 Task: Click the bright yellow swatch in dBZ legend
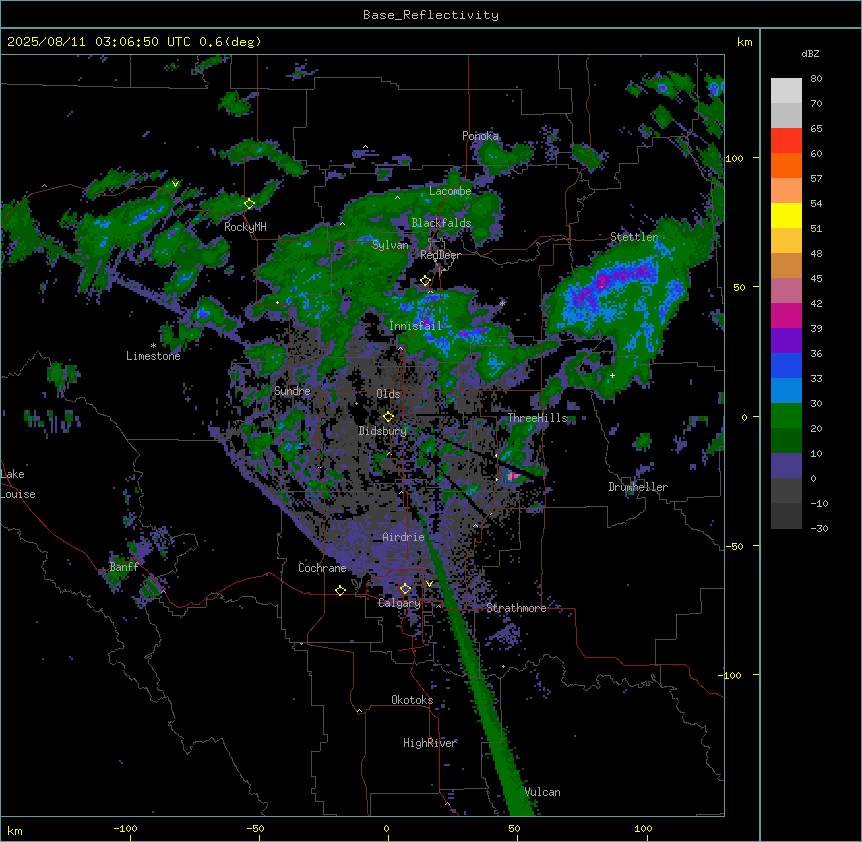[786, 215]
